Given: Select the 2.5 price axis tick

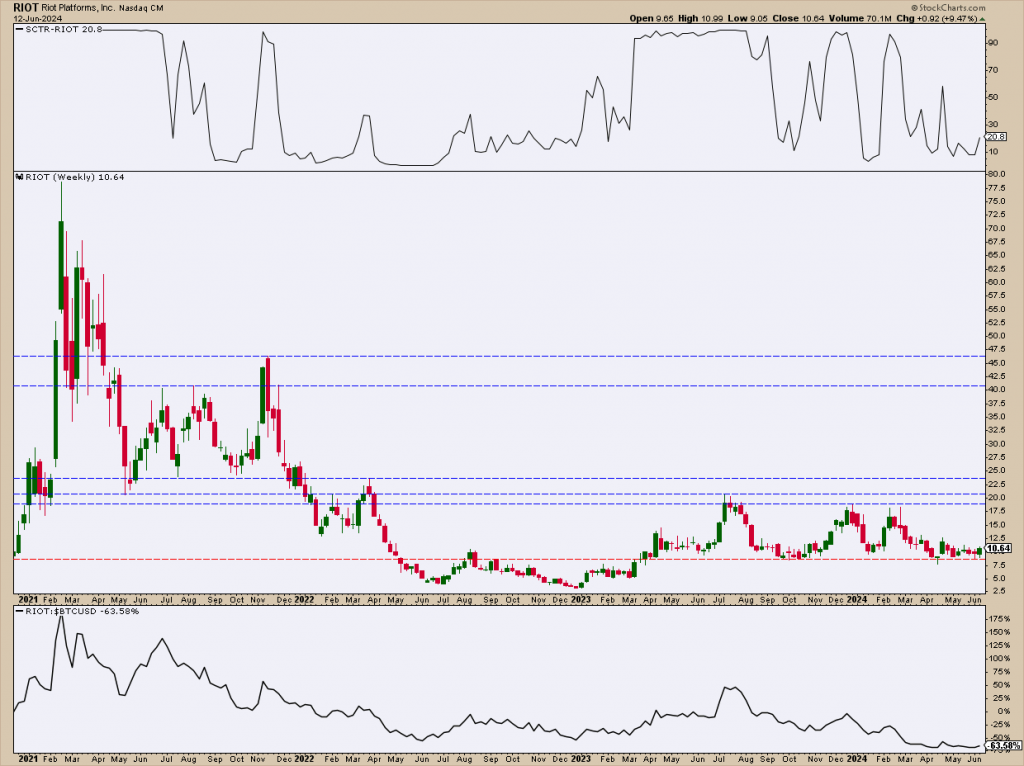Looking at the screenshot, I should tap(995, 591).
